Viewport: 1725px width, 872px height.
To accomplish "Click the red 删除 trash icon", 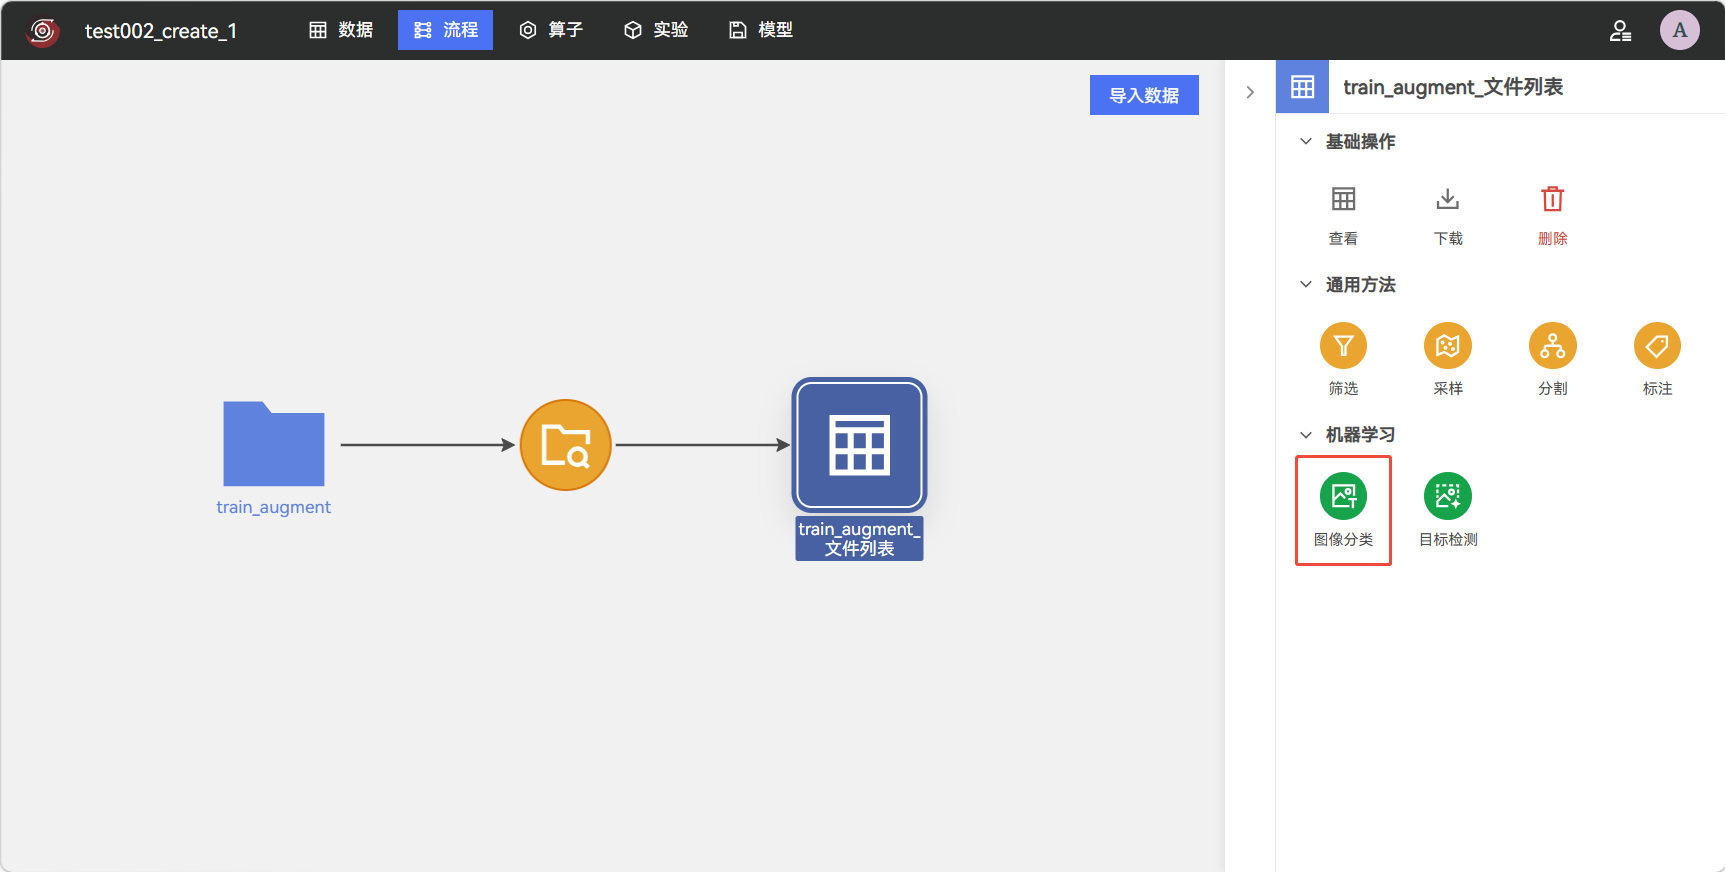I will [x=1552, y=199].
